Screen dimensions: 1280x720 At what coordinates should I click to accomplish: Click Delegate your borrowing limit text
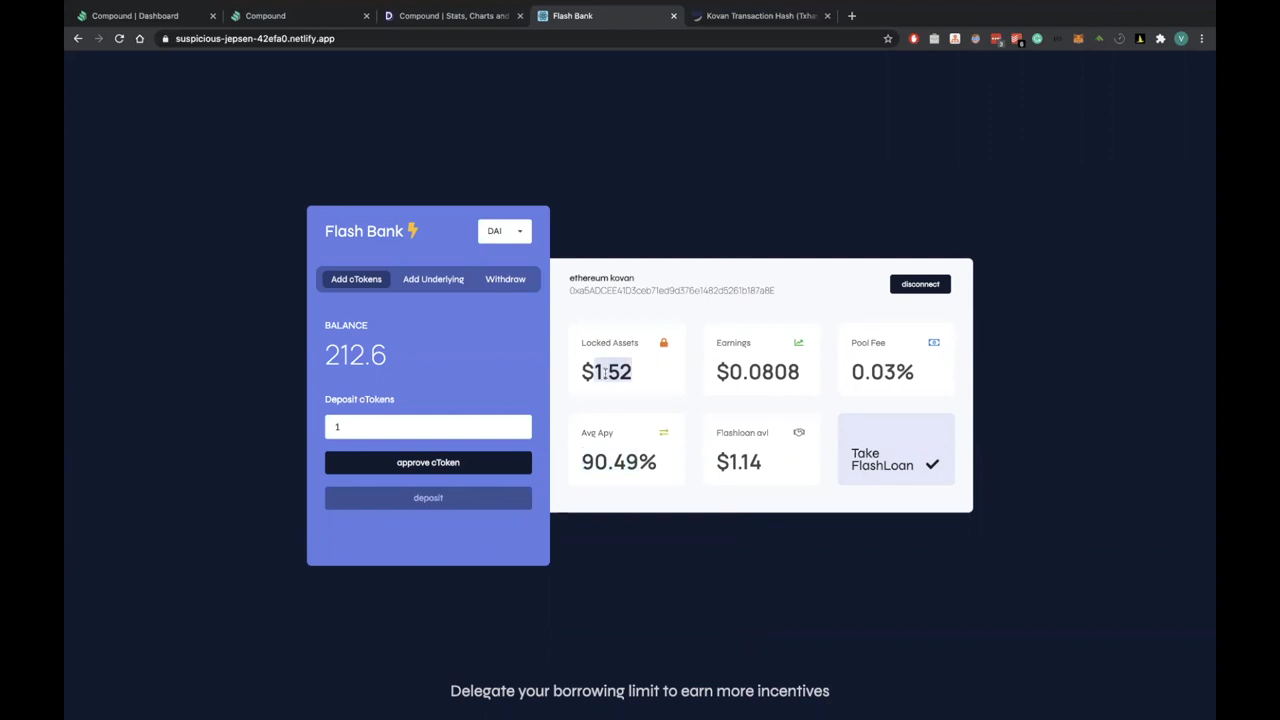coord(640,691)
